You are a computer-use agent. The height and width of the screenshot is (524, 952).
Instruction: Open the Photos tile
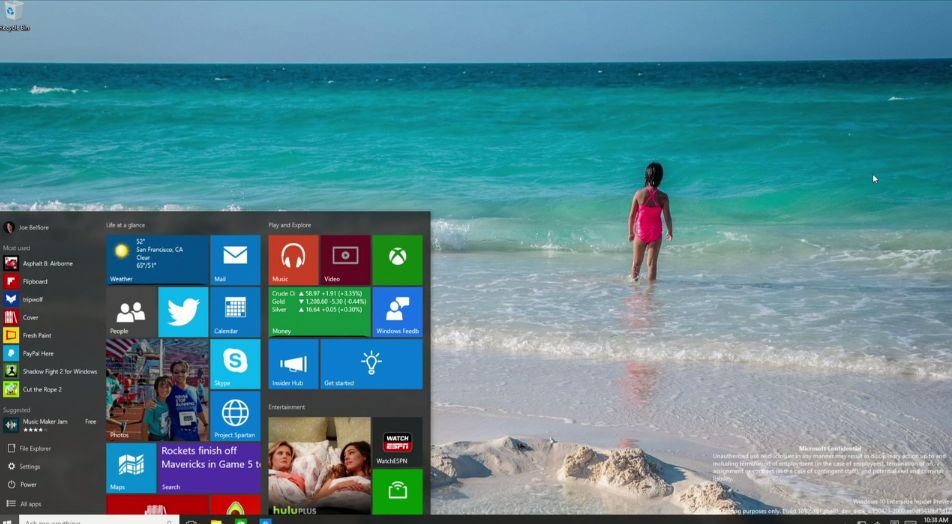coord(158,390)
